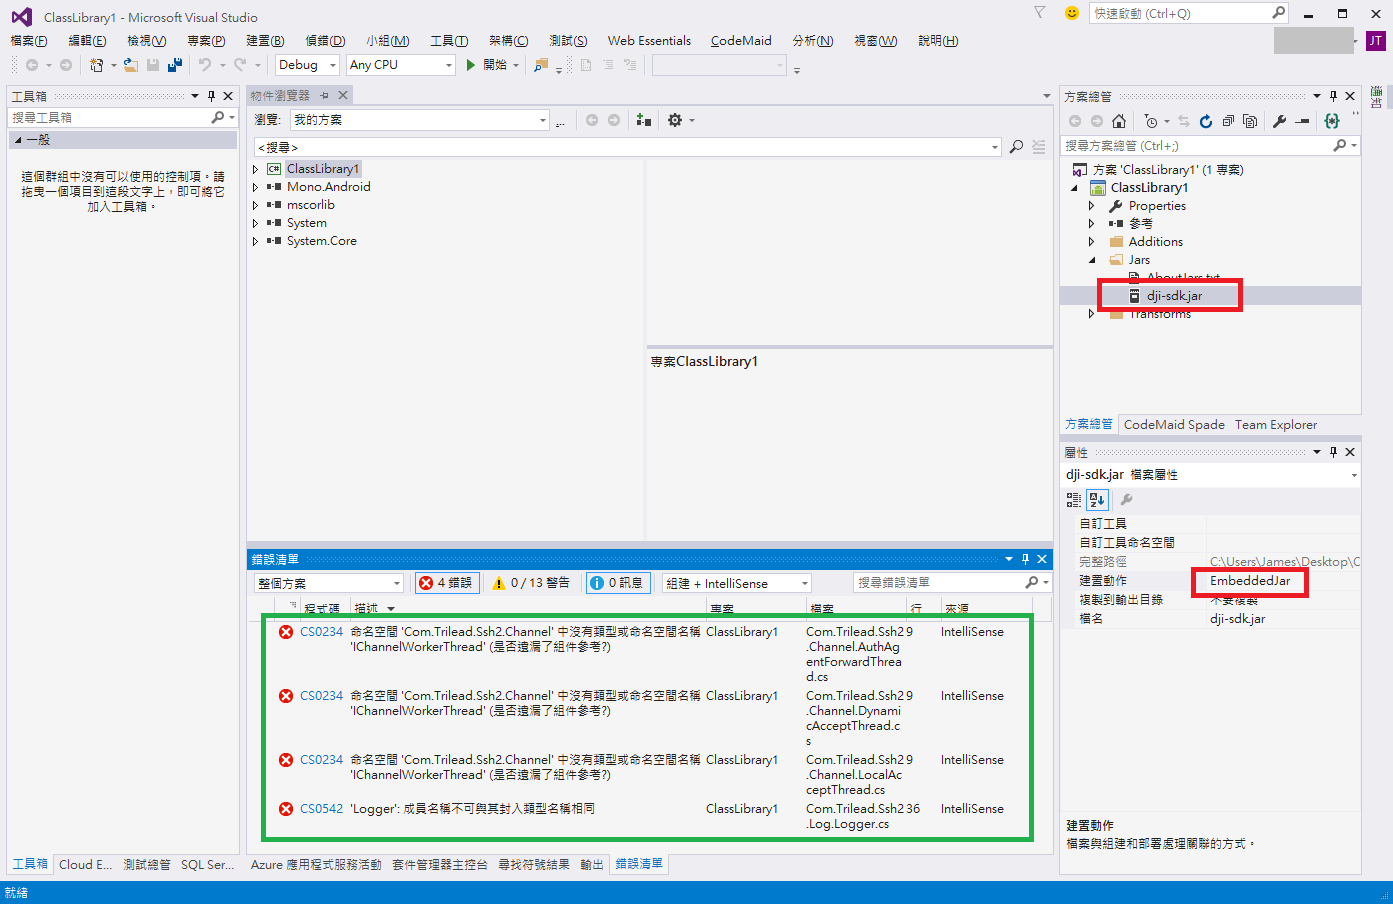Click Add to References icon in Object Browser
This screenshot has width=1393, height=904.
643,120
